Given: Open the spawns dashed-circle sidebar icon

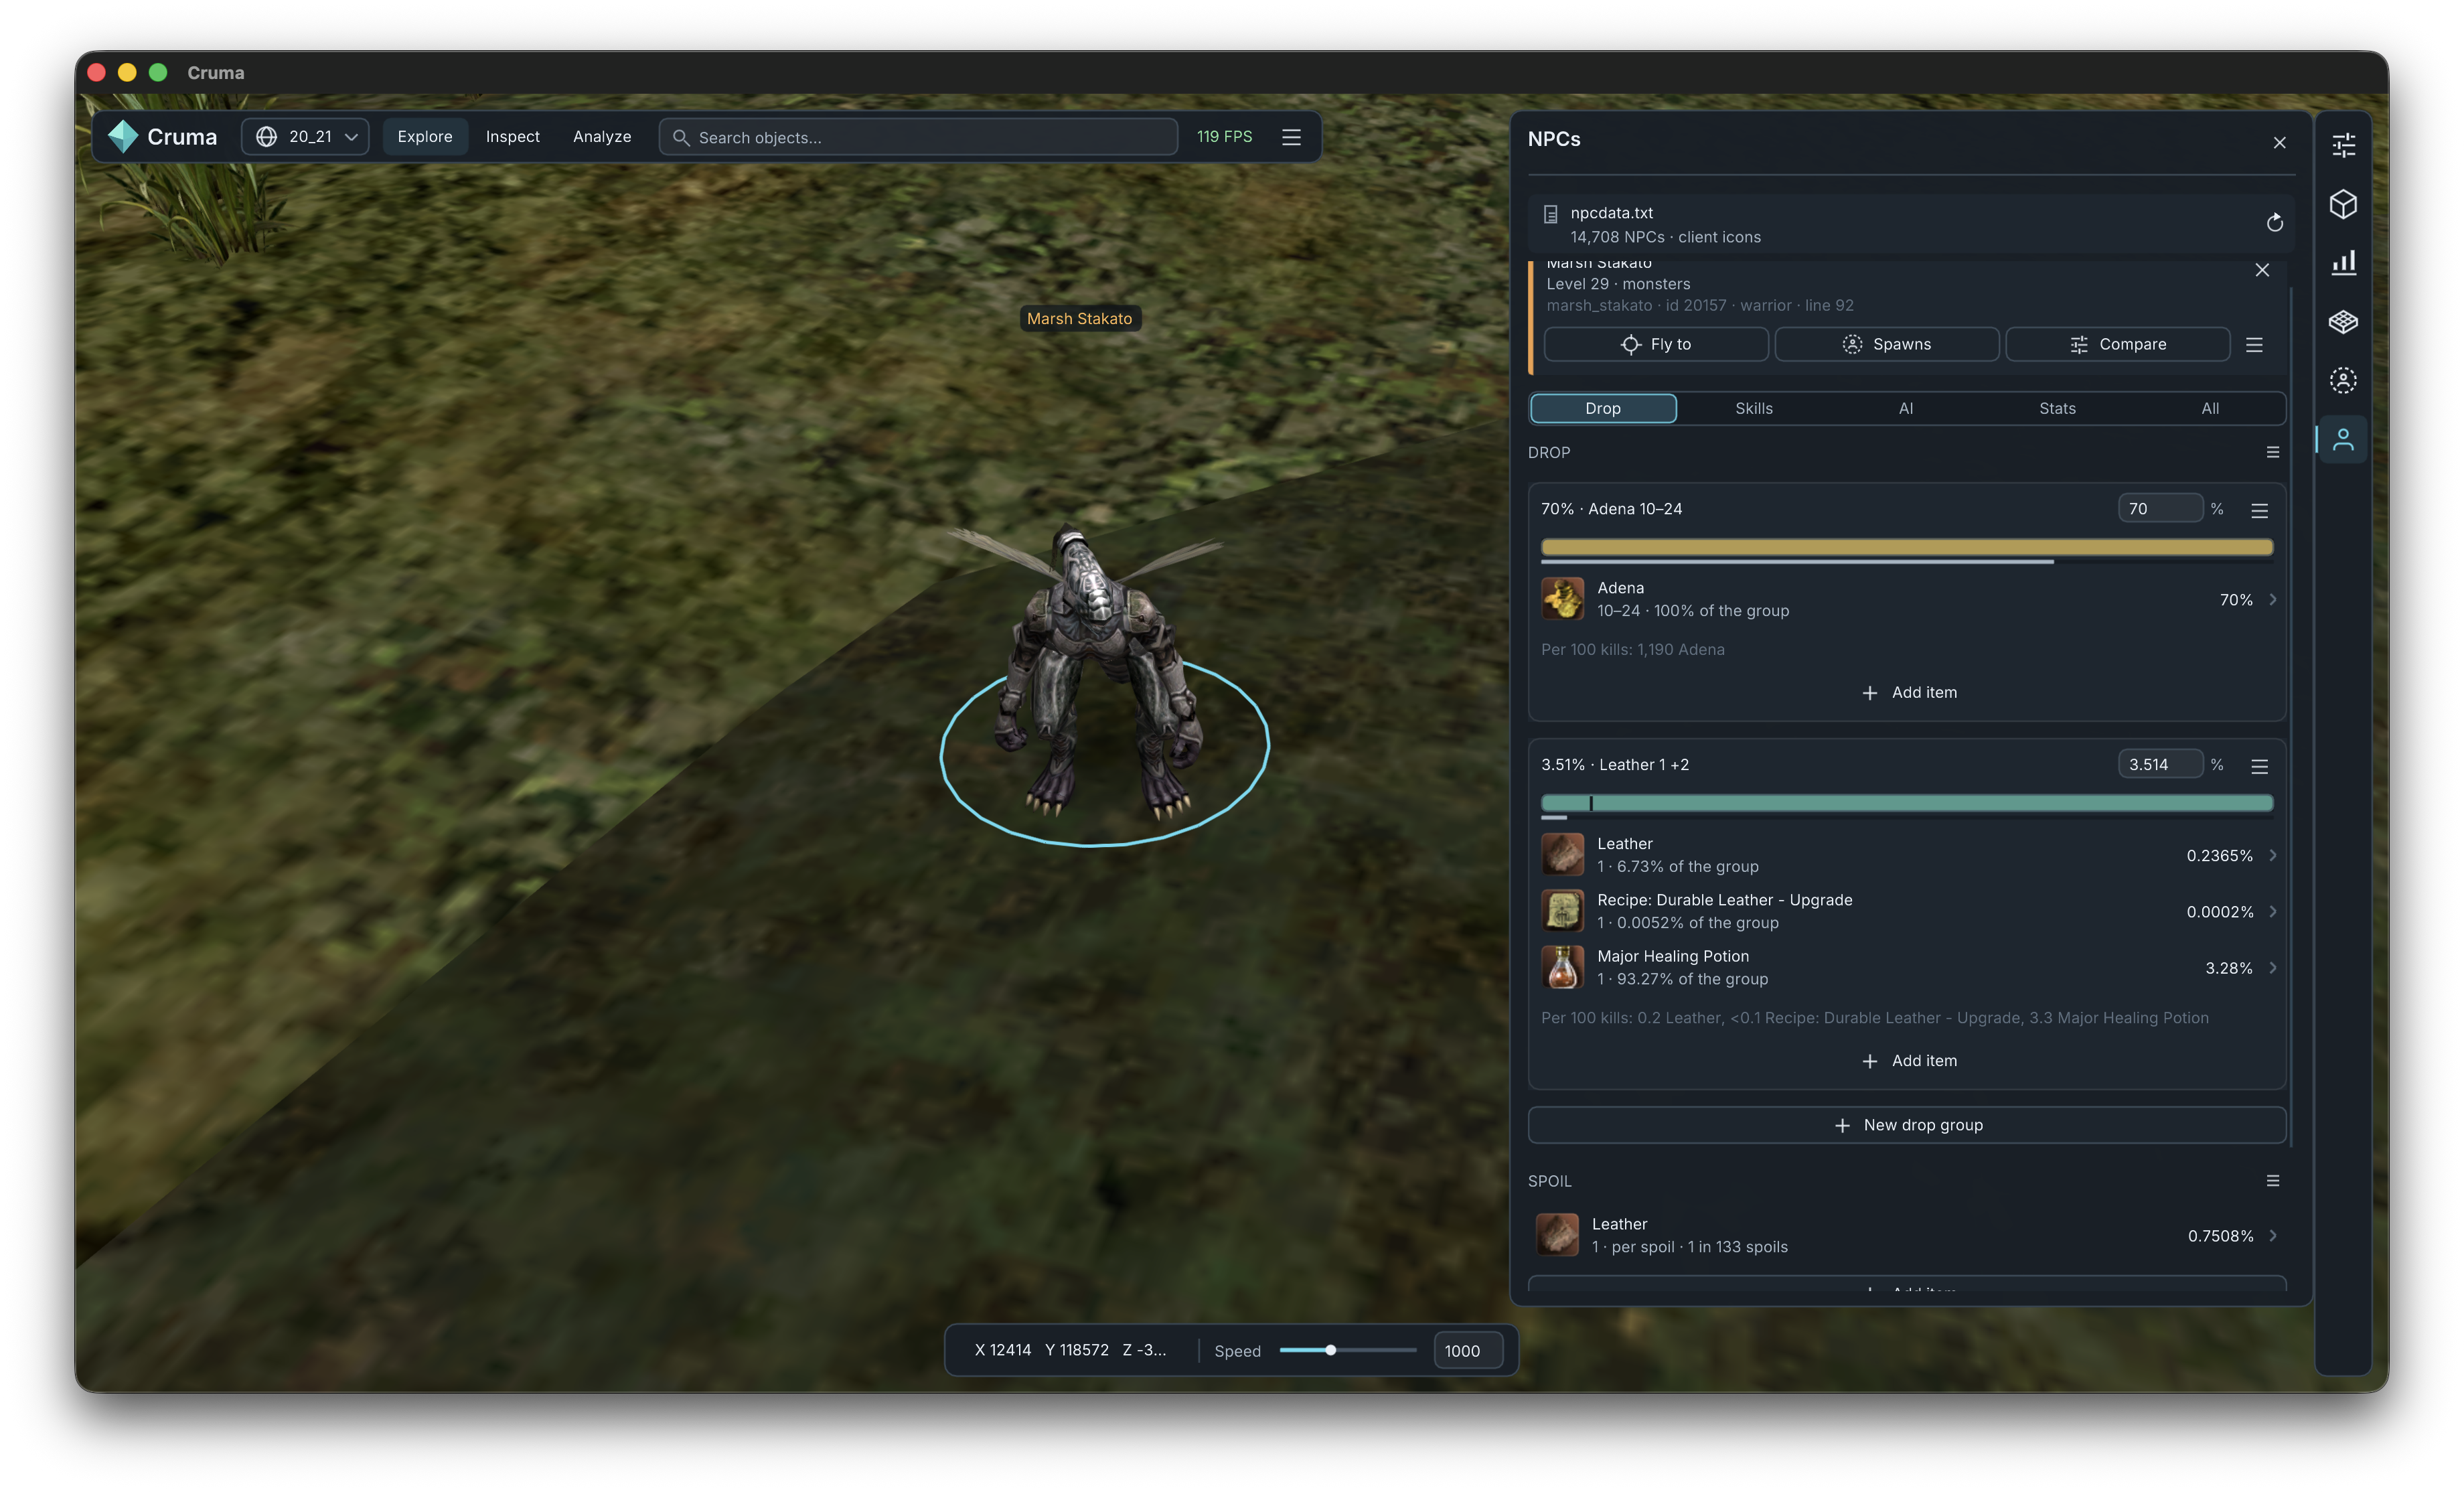Looking at the screenshot, I should pos(2343,380).
